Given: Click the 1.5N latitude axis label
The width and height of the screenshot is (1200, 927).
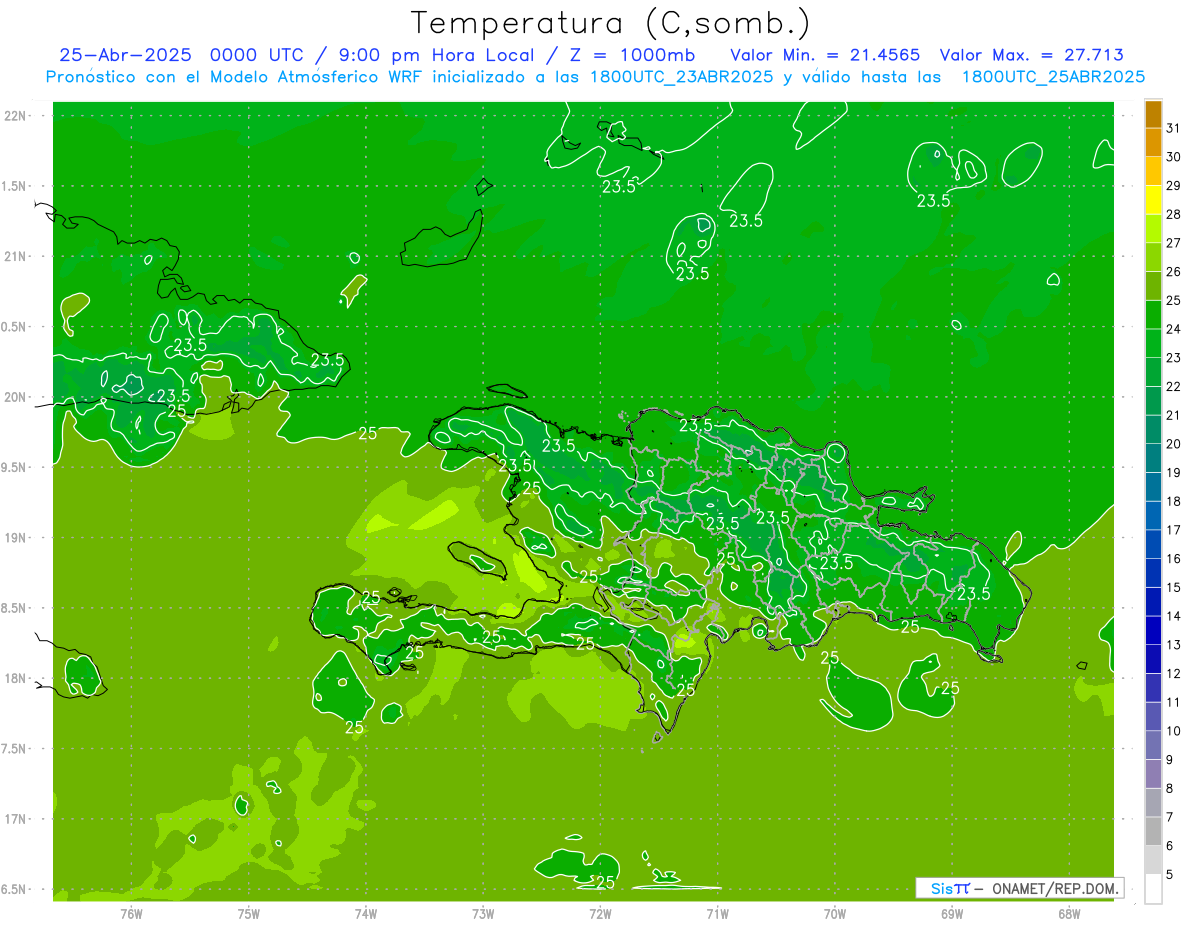Looking at the screenshot, I should [15, 187].
